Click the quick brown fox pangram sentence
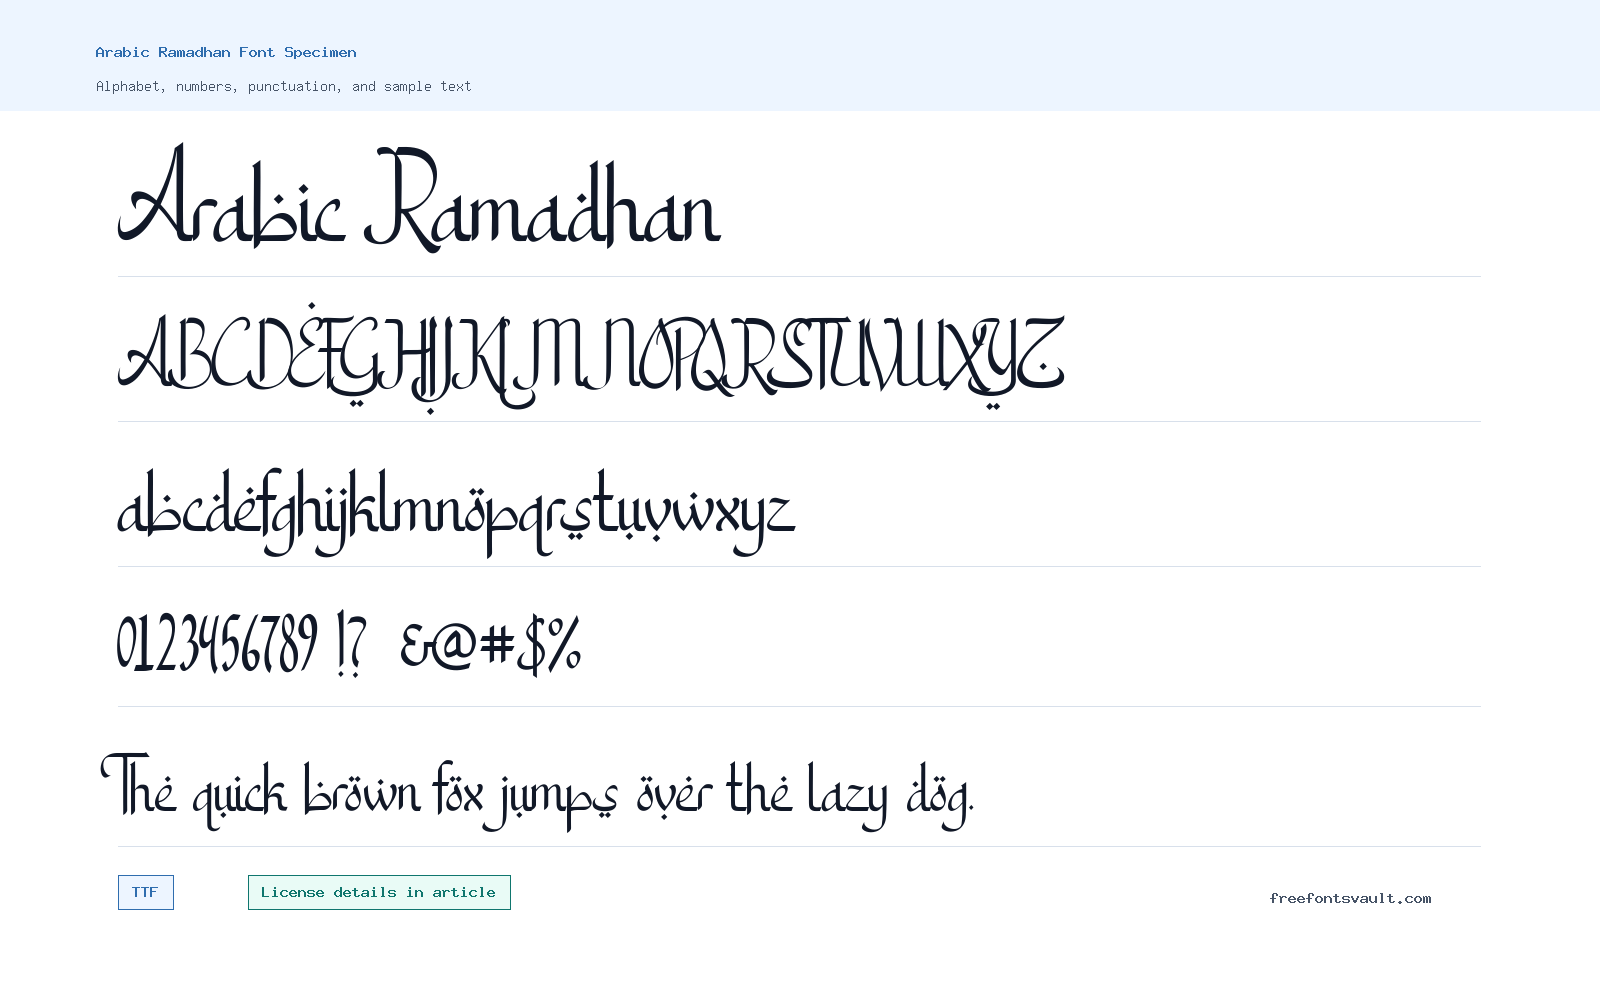 pos(537,791)
